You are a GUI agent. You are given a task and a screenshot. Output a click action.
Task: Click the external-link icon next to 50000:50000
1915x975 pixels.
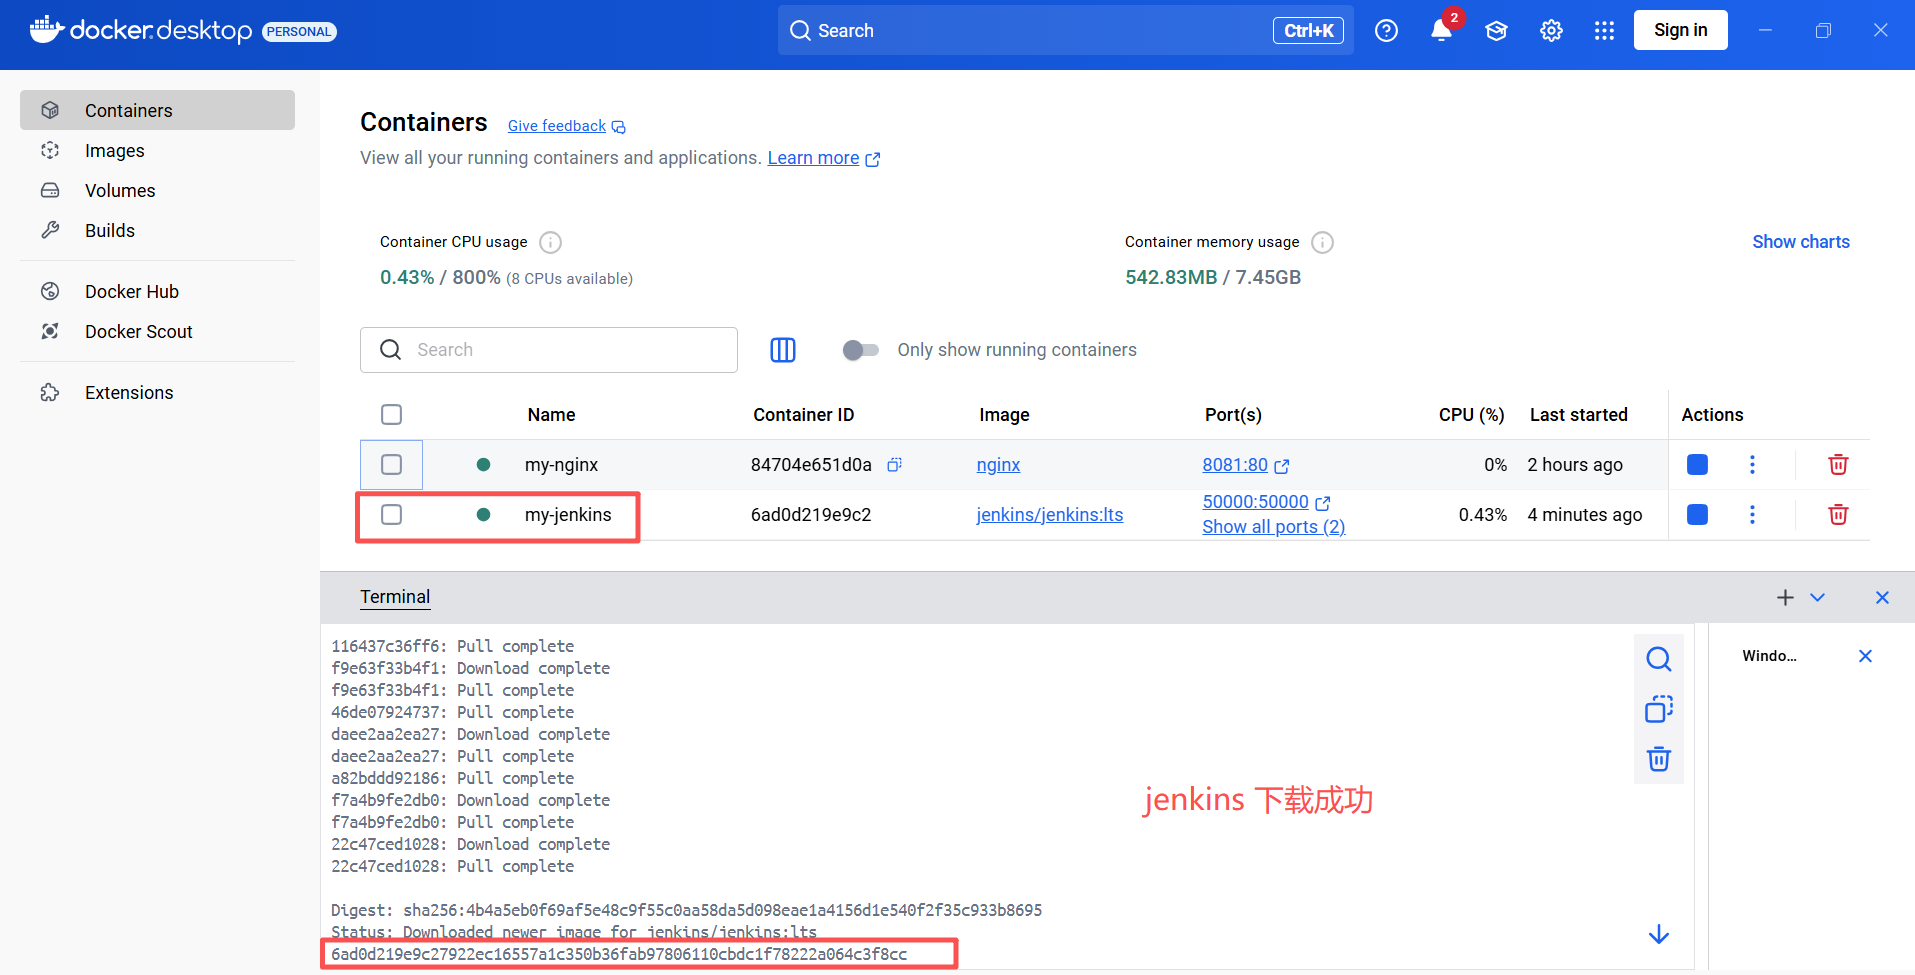coord(1323,503)
